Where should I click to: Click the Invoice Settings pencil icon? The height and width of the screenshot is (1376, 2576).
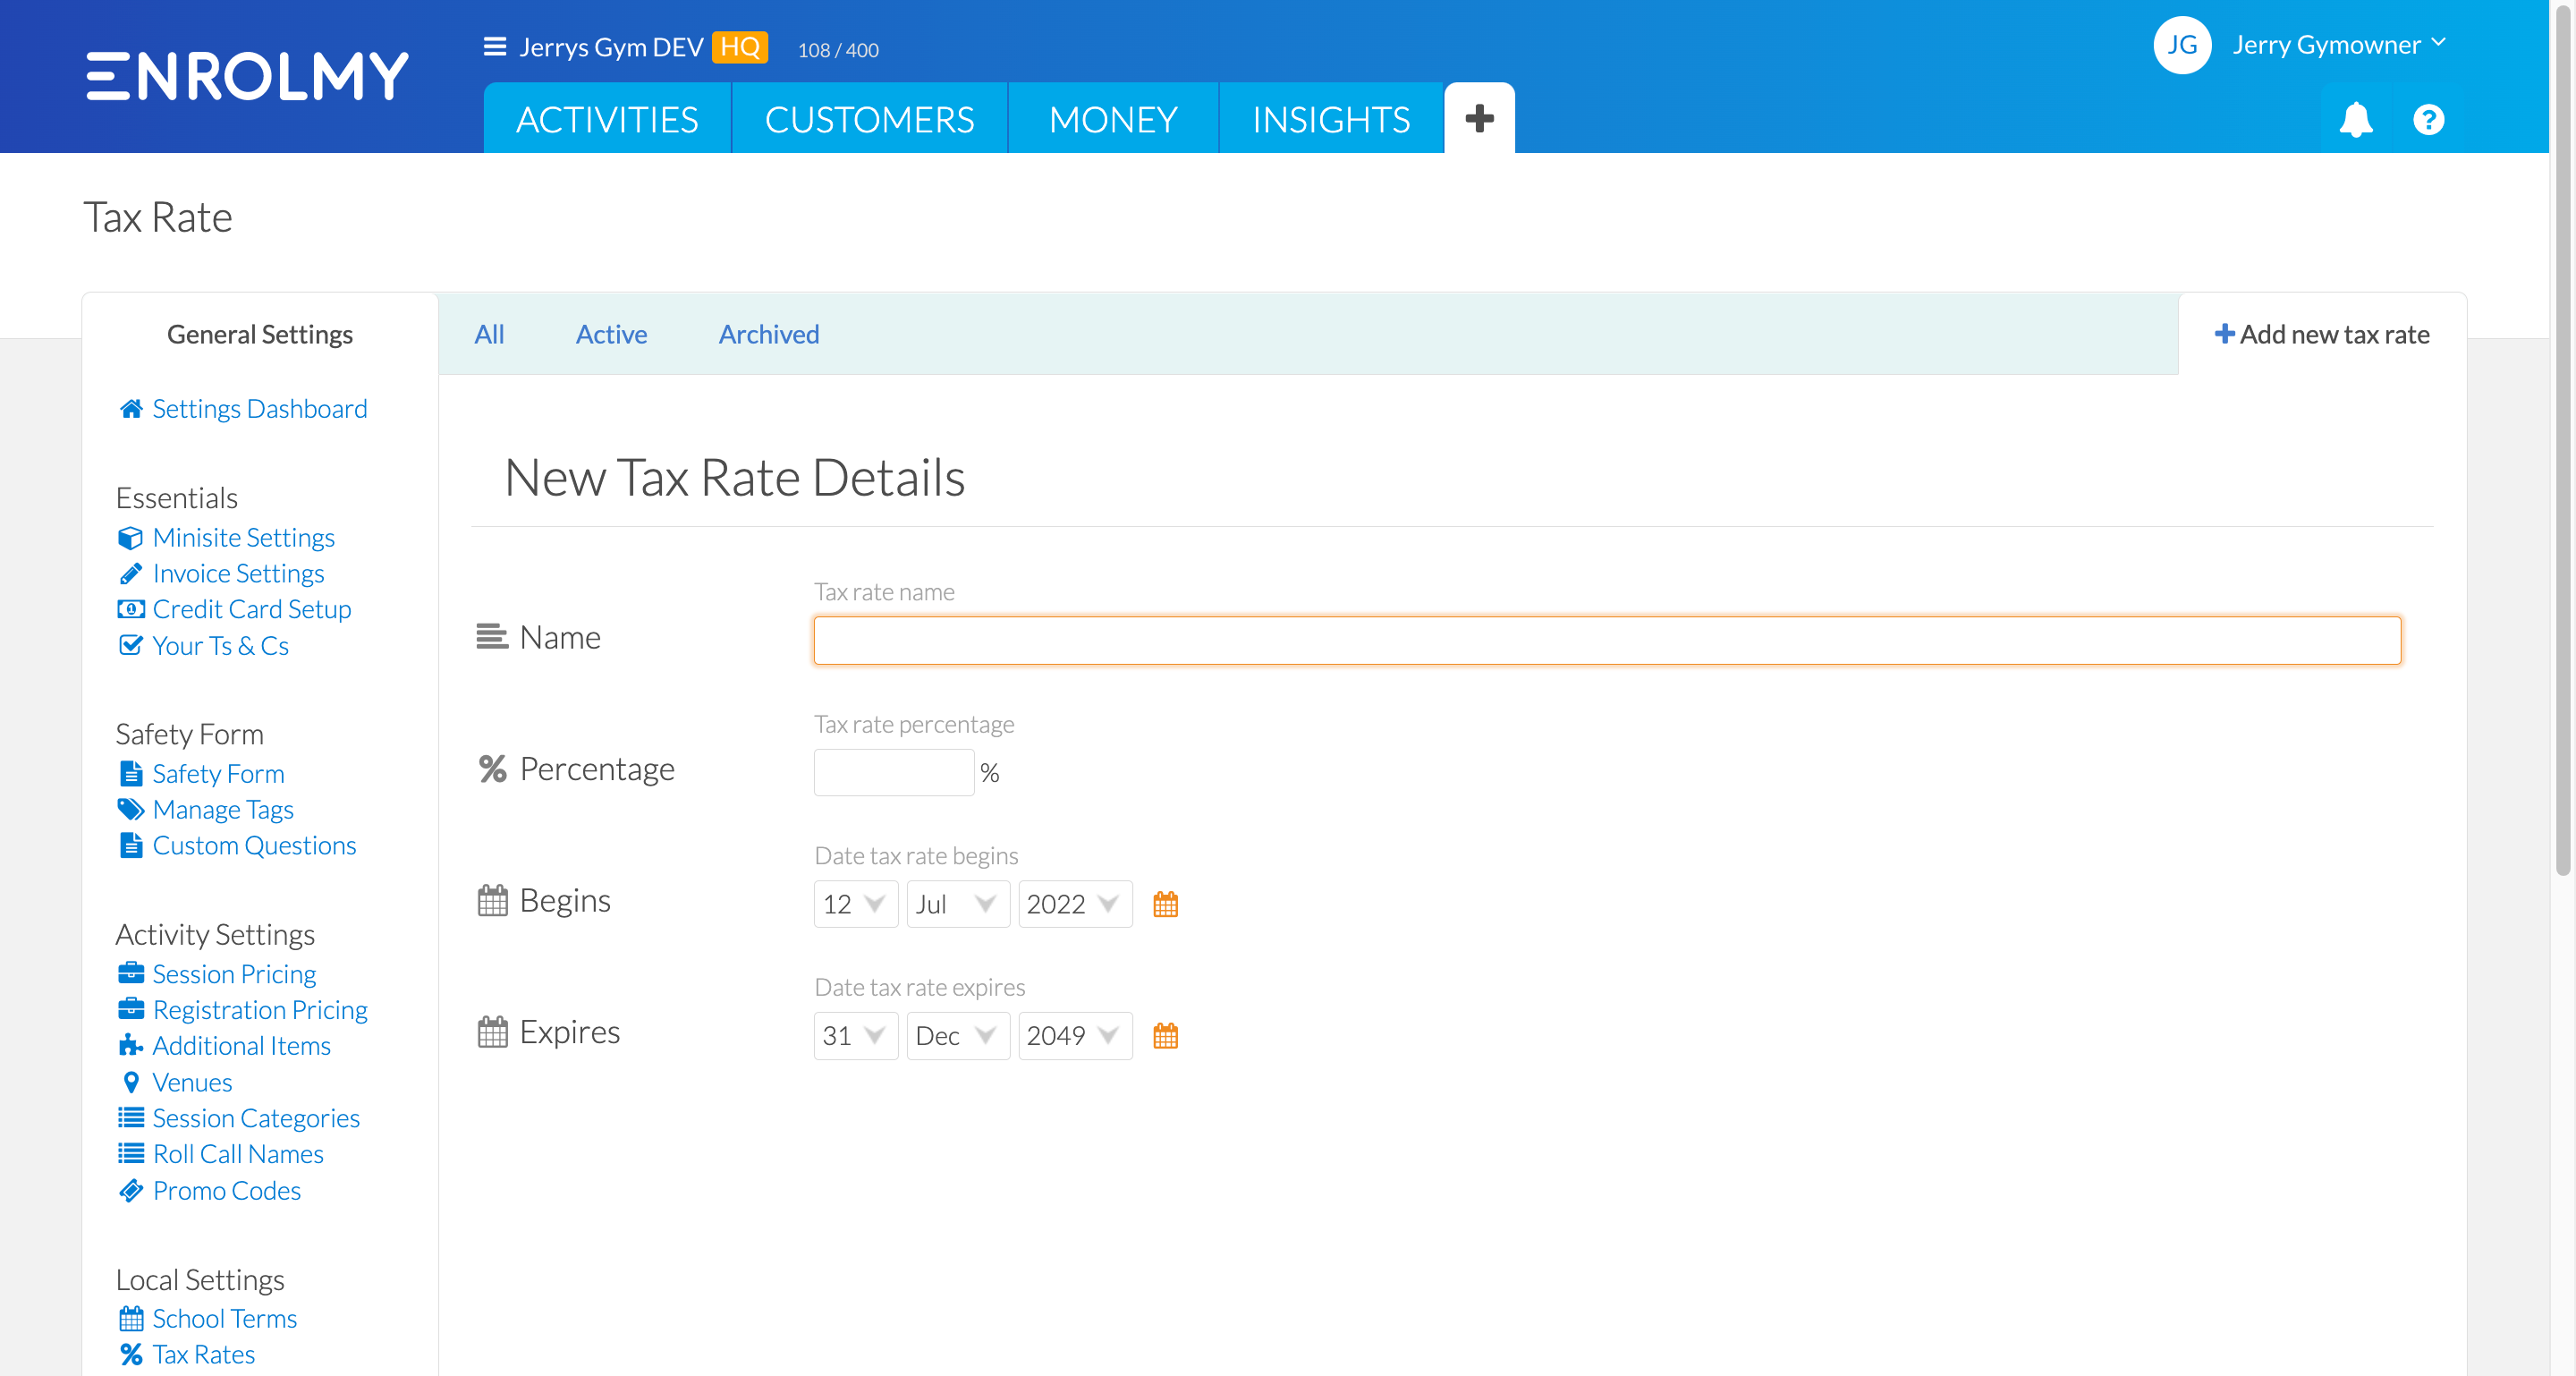click(x=131, y=574)
